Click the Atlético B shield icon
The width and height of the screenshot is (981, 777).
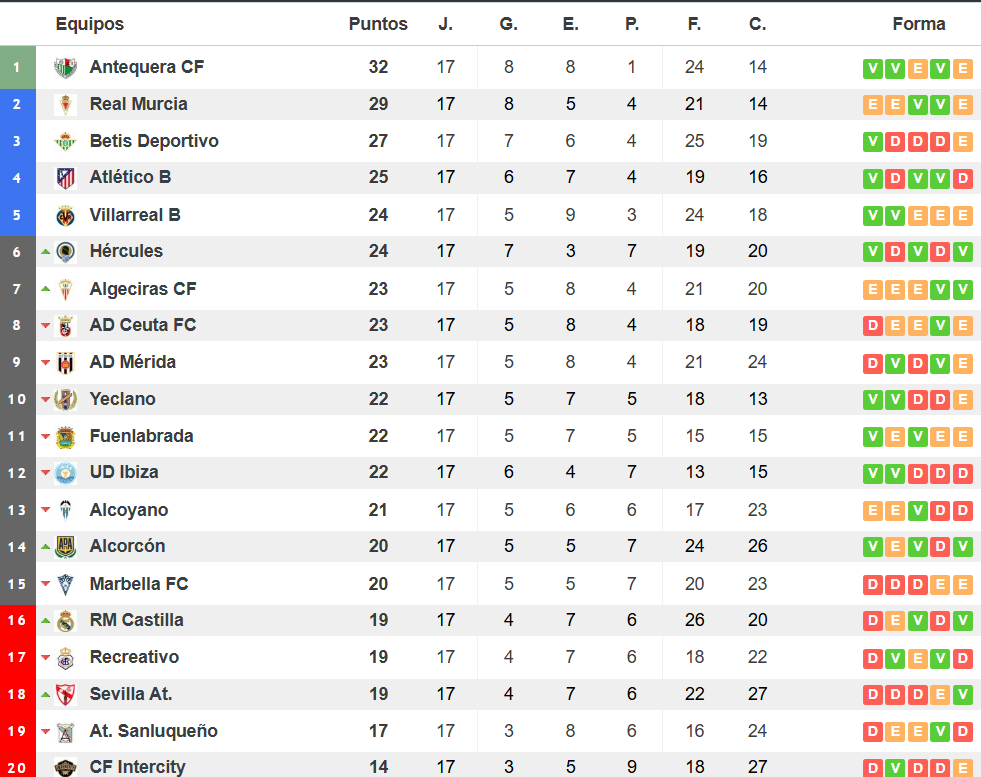coord(65,178)
